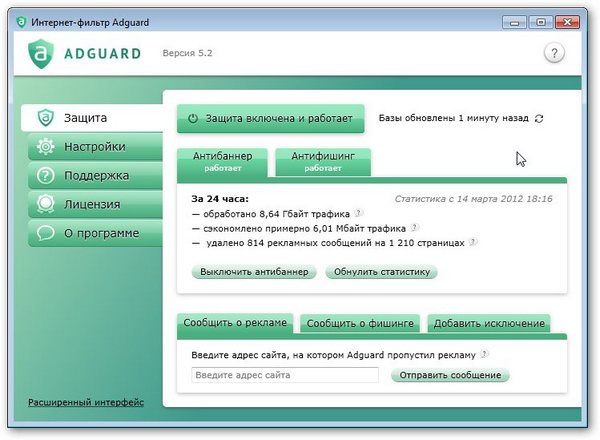Open help via question mark icon

tap(554, 53)
